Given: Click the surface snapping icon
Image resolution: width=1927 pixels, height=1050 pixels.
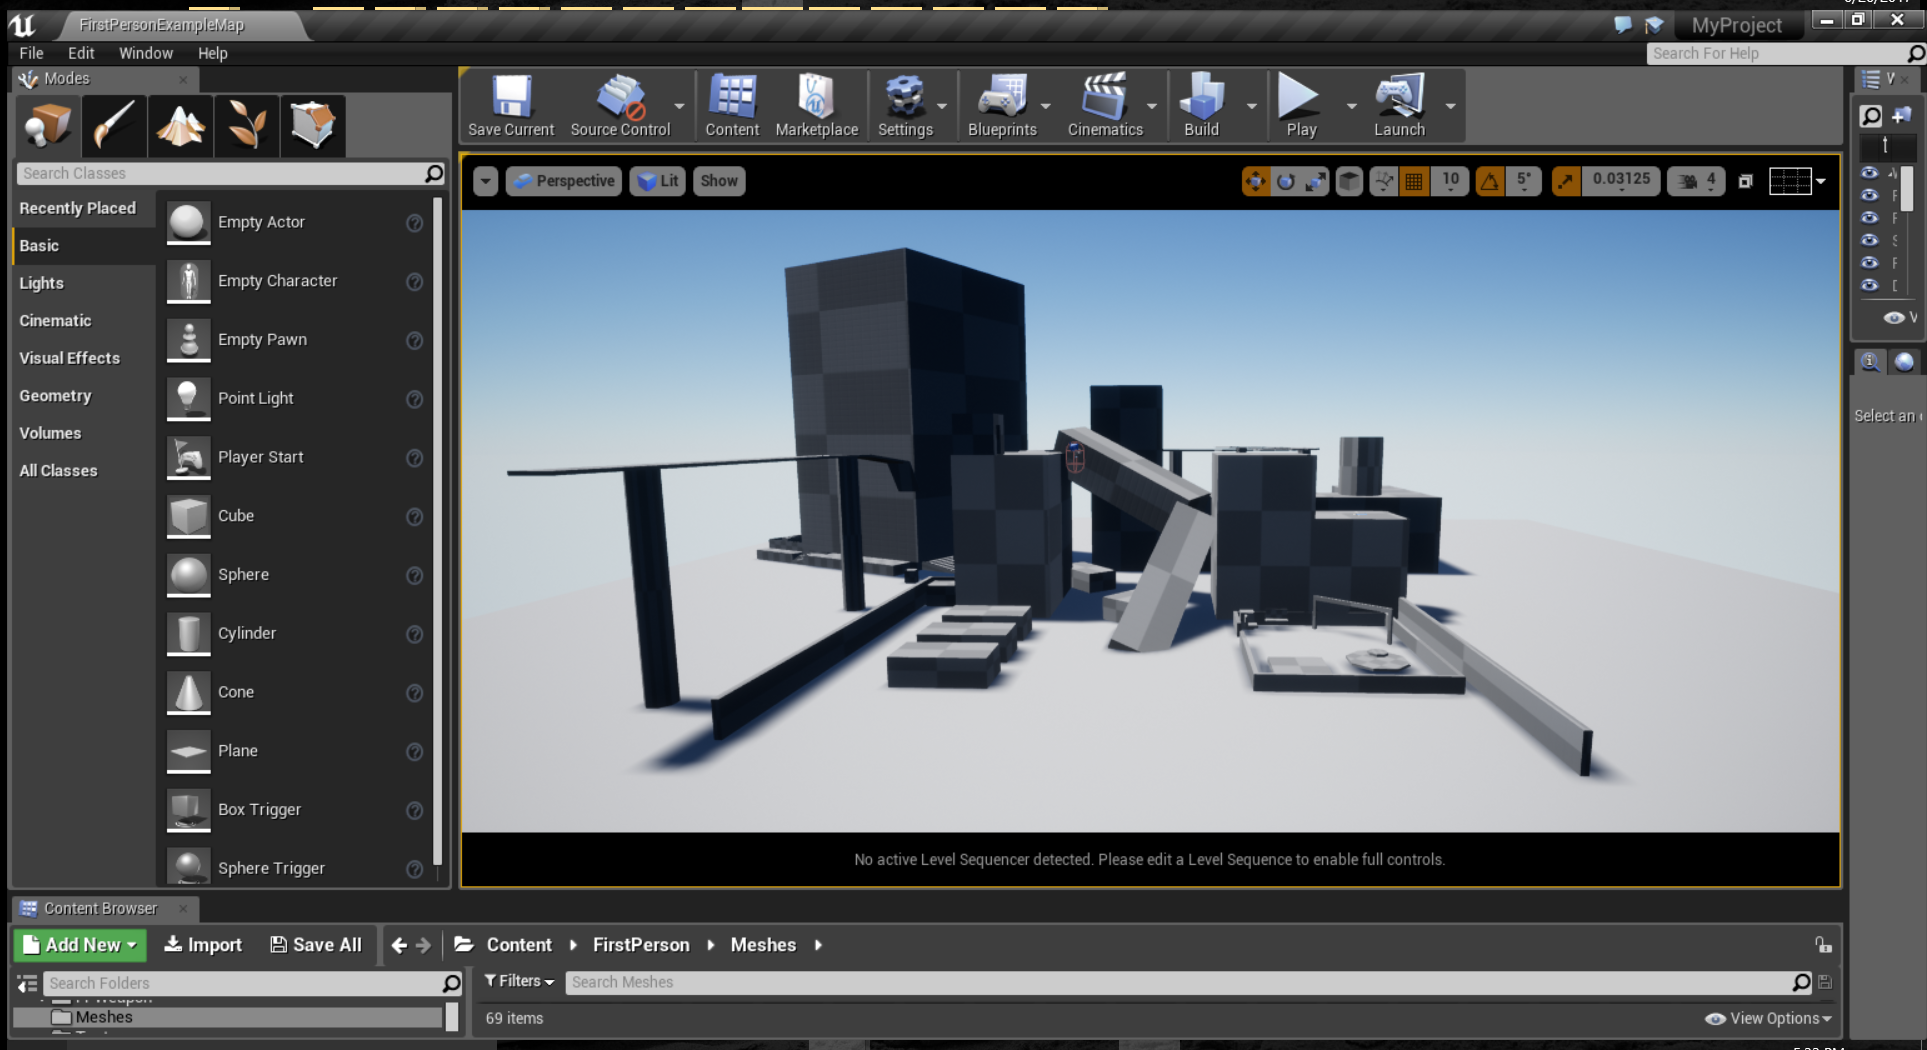Looking at the screenshot, I should (1383, 181).
